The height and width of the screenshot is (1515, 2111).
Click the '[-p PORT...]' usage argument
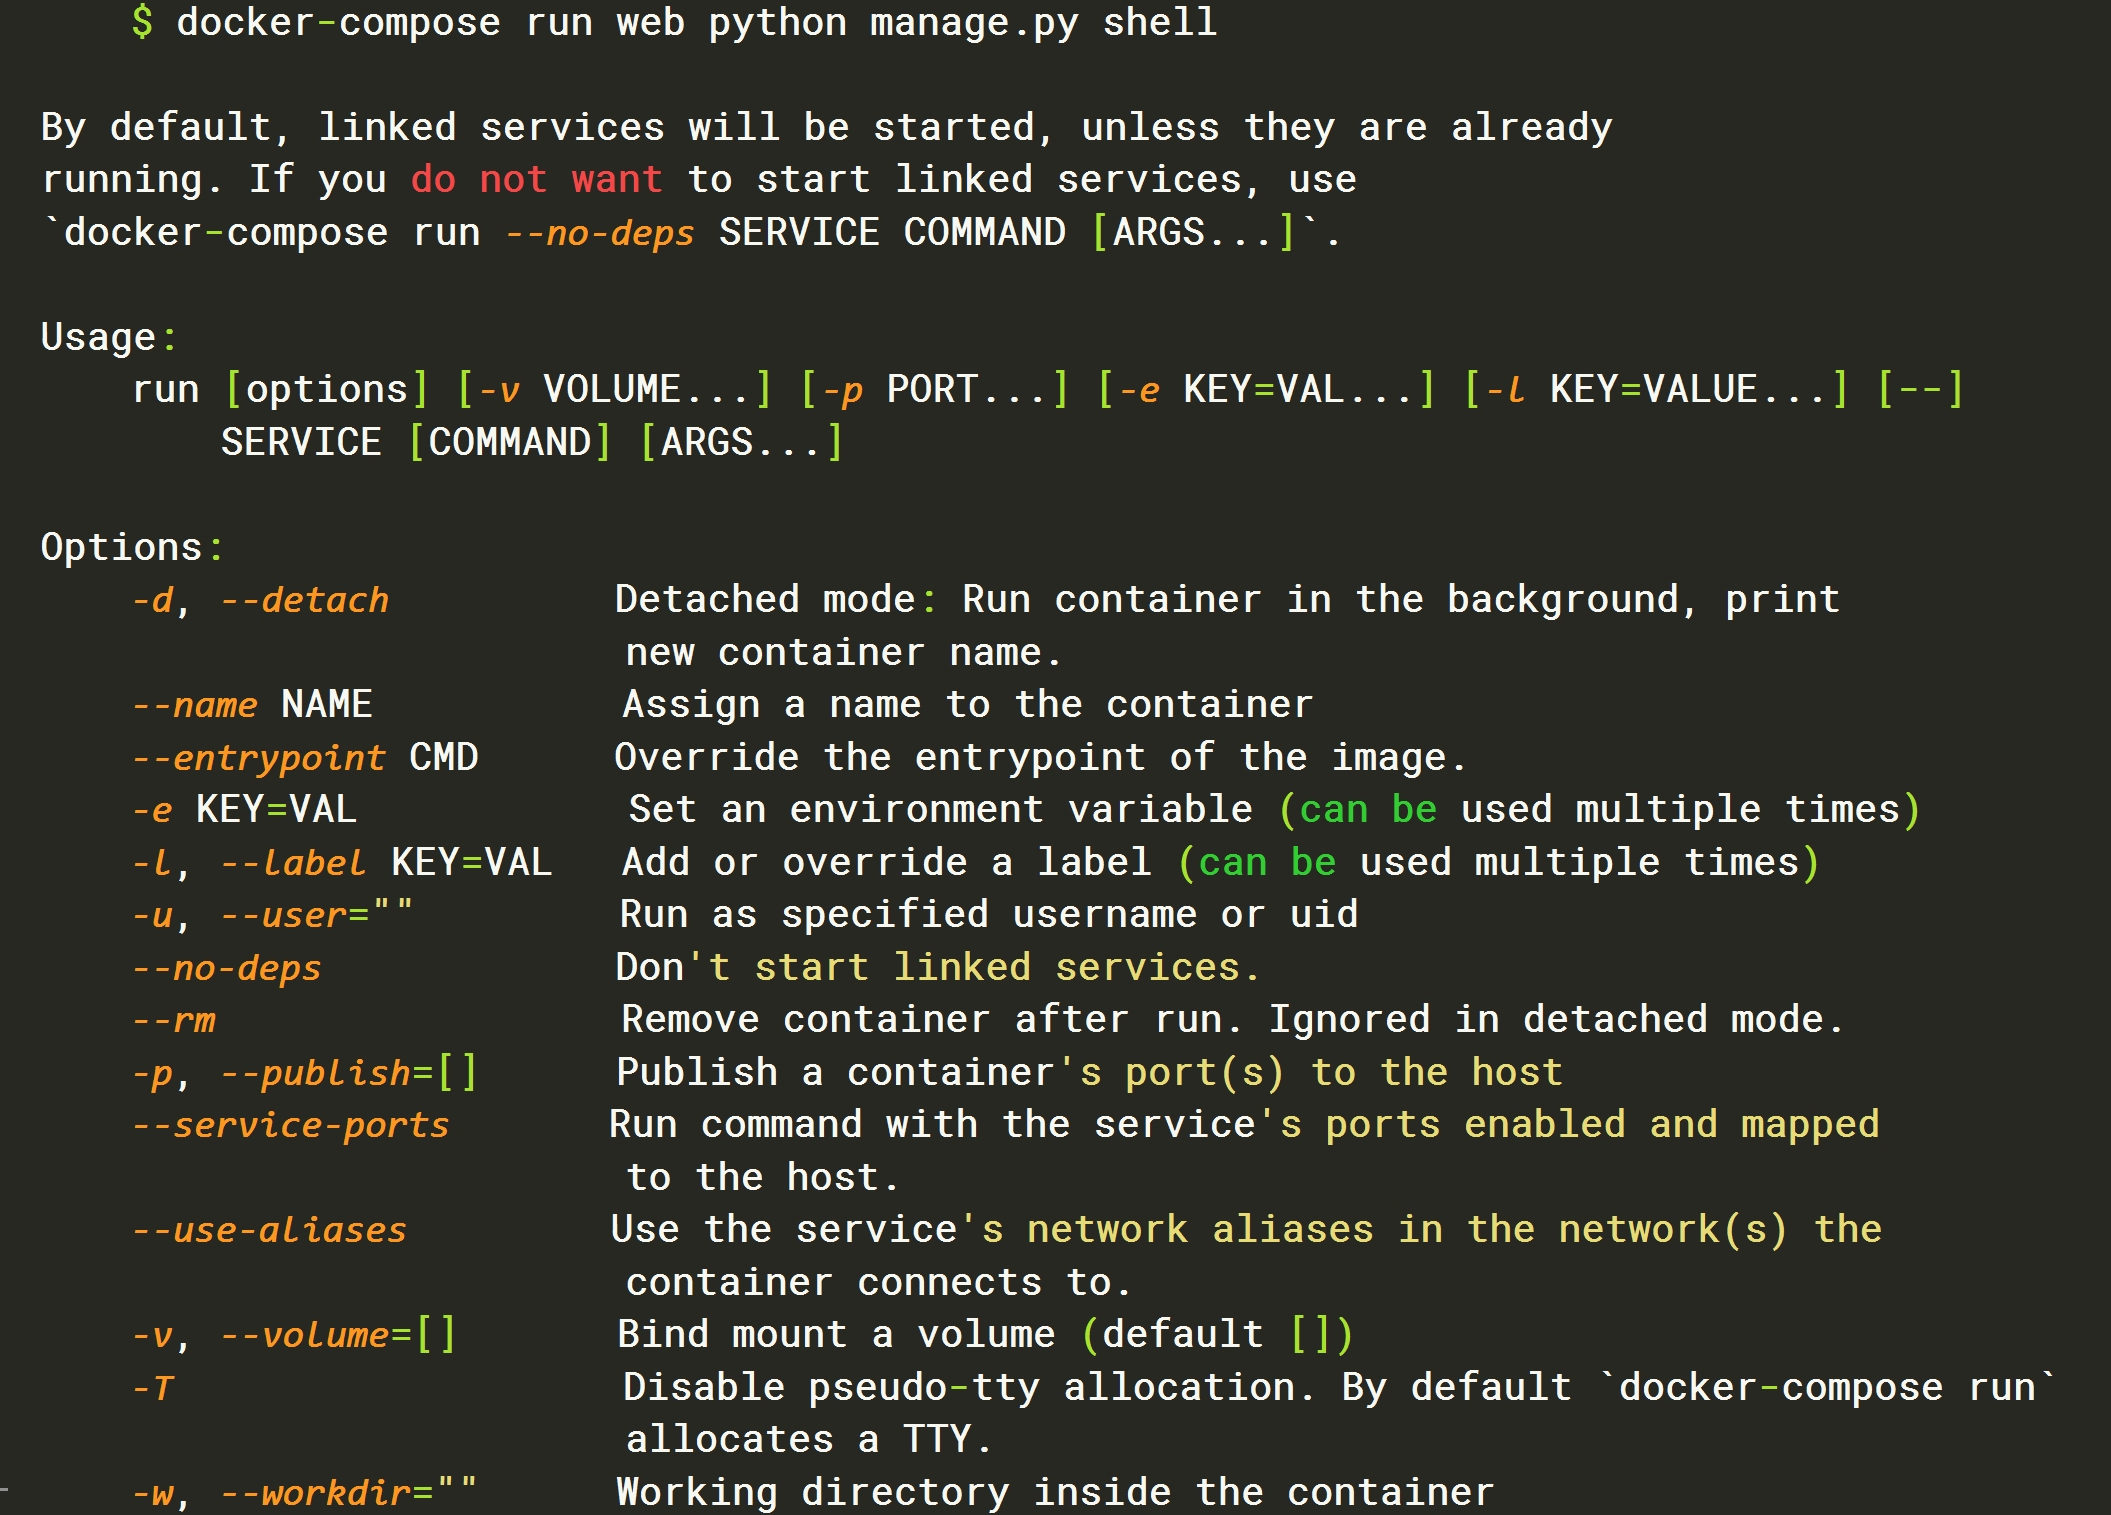[x=934, y=390]
